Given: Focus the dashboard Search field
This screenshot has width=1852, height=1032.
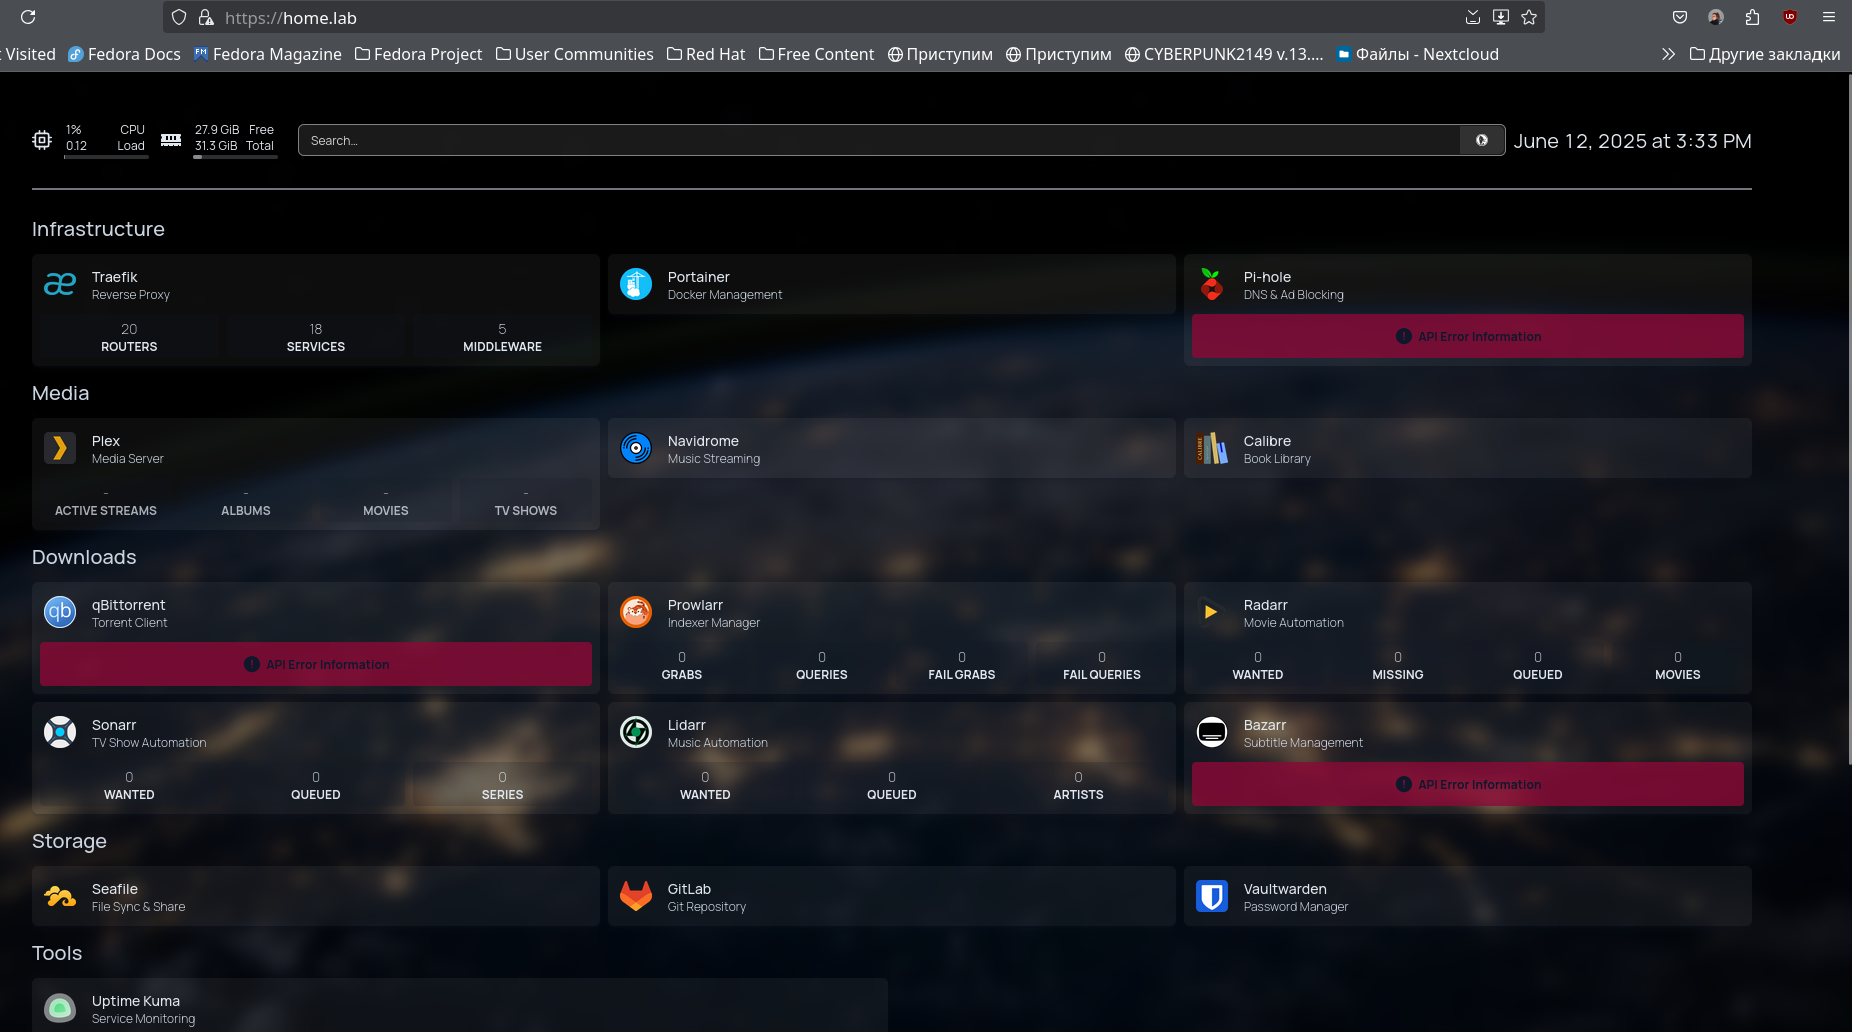Looking at the screenshot, I should coord(880,140).
